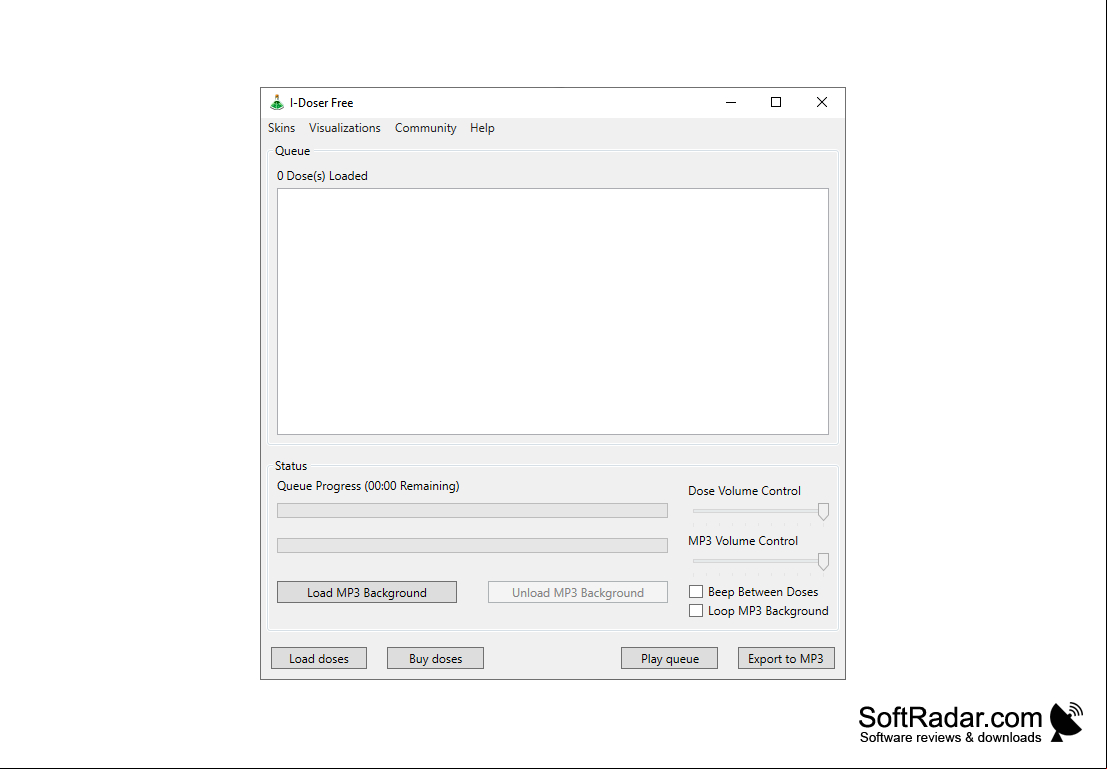This screenshot has width=1107, height=769.
Task: Maximize the I-Doser Free window
Action: tap(776, 102)
